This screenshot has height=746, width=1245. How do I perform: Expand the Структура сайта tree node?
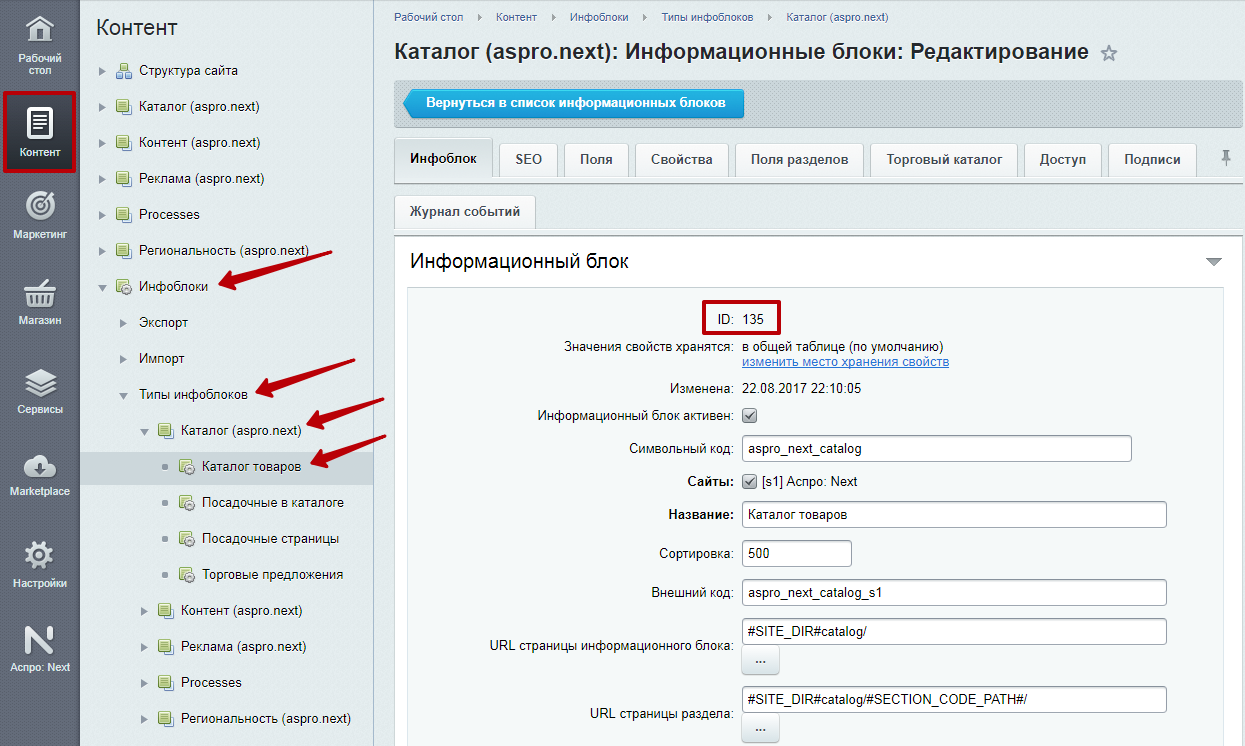pyautogui.click(x=102, y=71)
